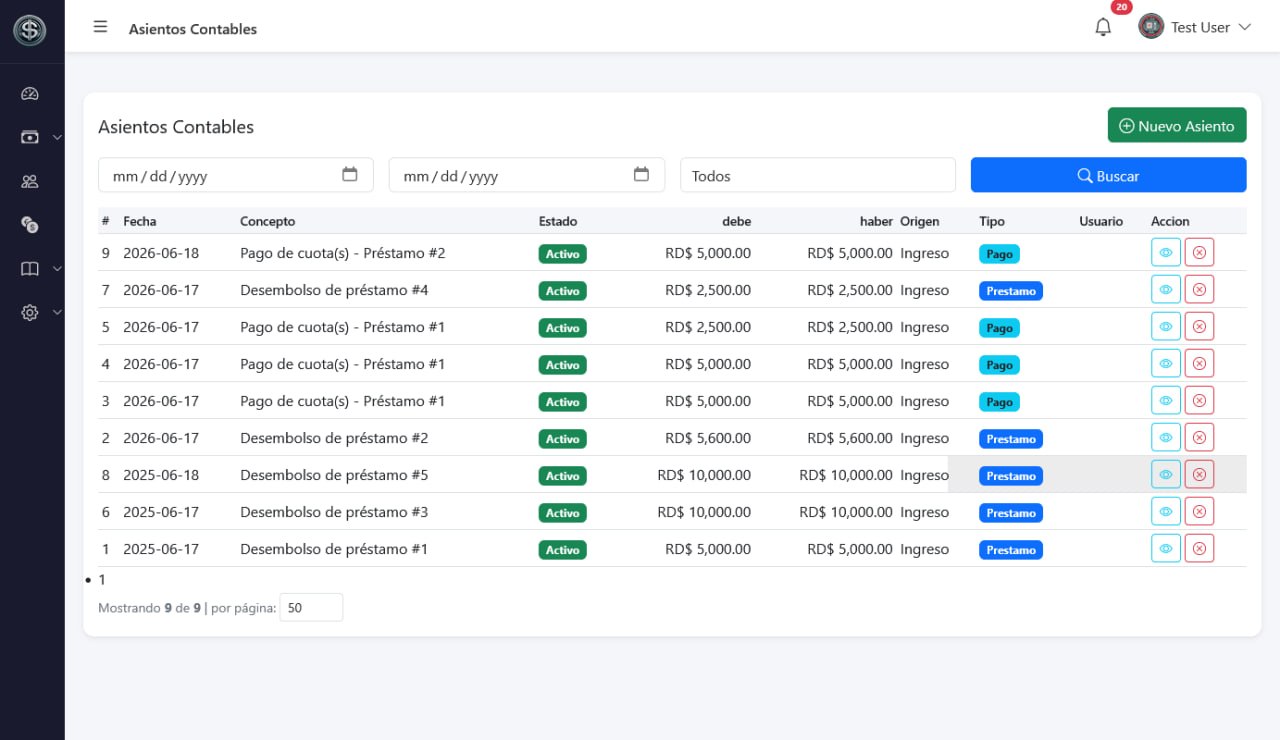Image resolution: width=1280 pixels, height=740 pixels.
Task: Click the Test User avatar image
Action: pyautogui.click(x=1151, y=27)
